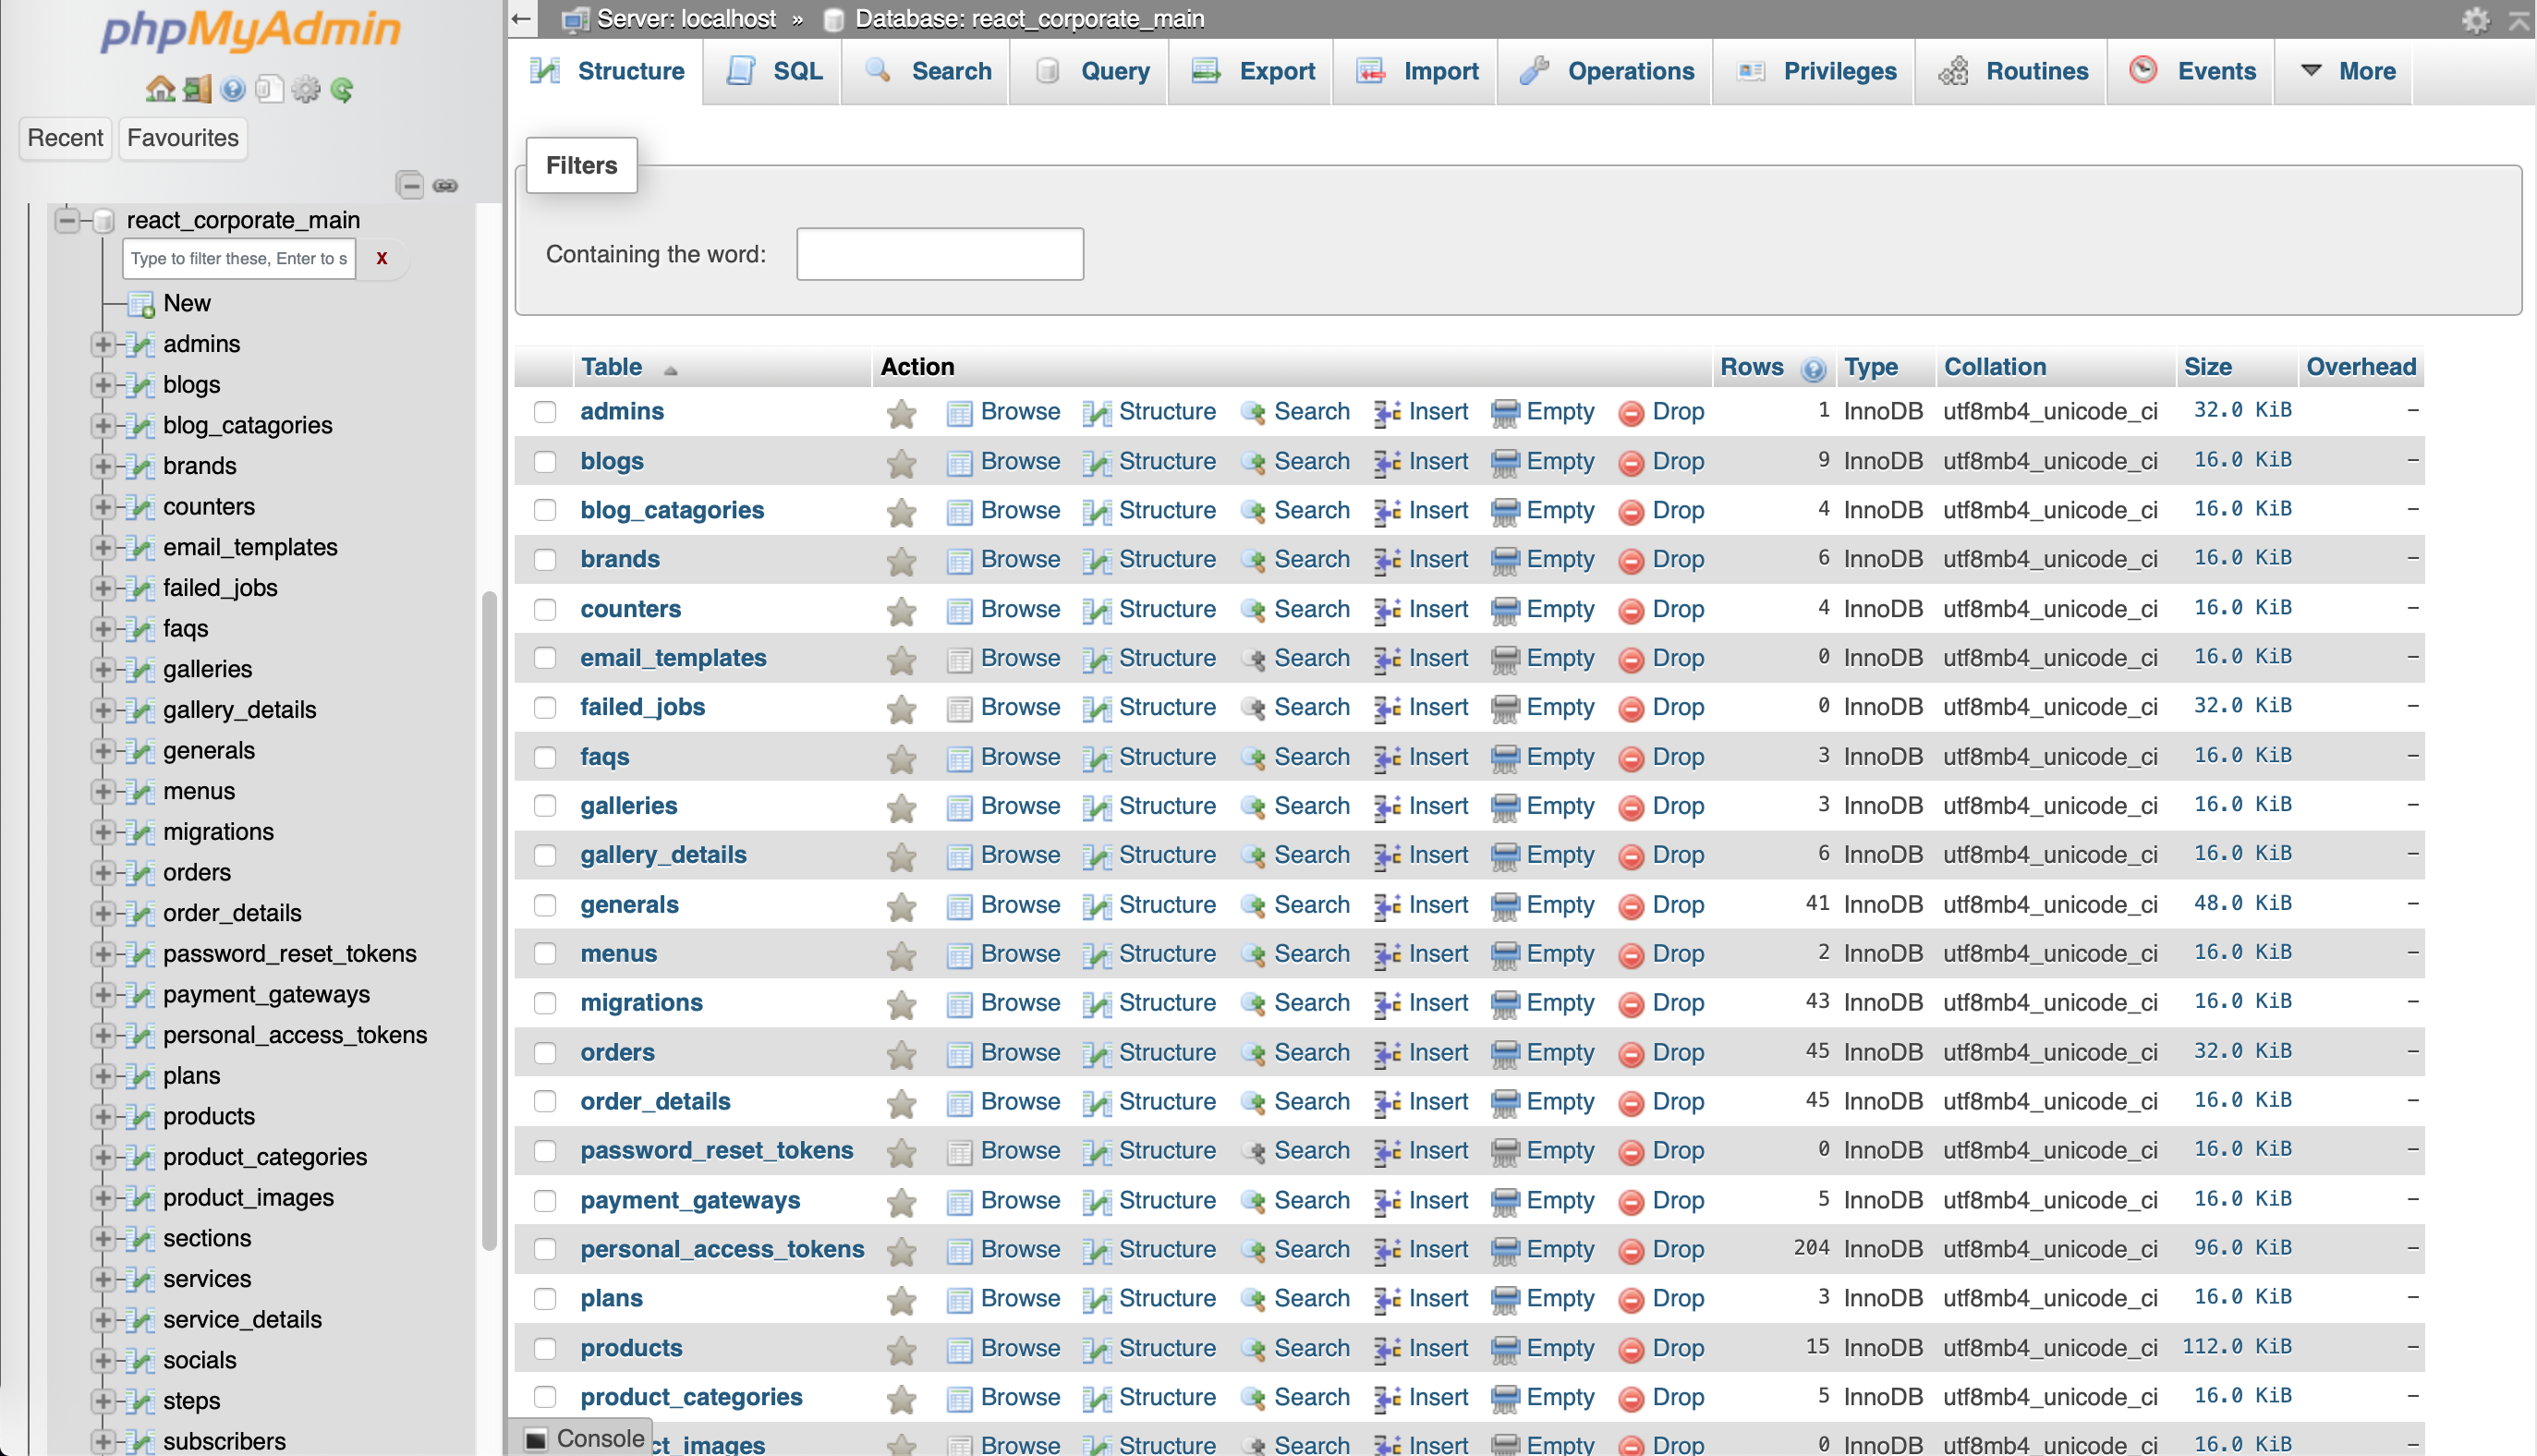Click the red Drop icon for menus
Viewport: 2537px width, 1456px height.
click(x=1631, y=956)
